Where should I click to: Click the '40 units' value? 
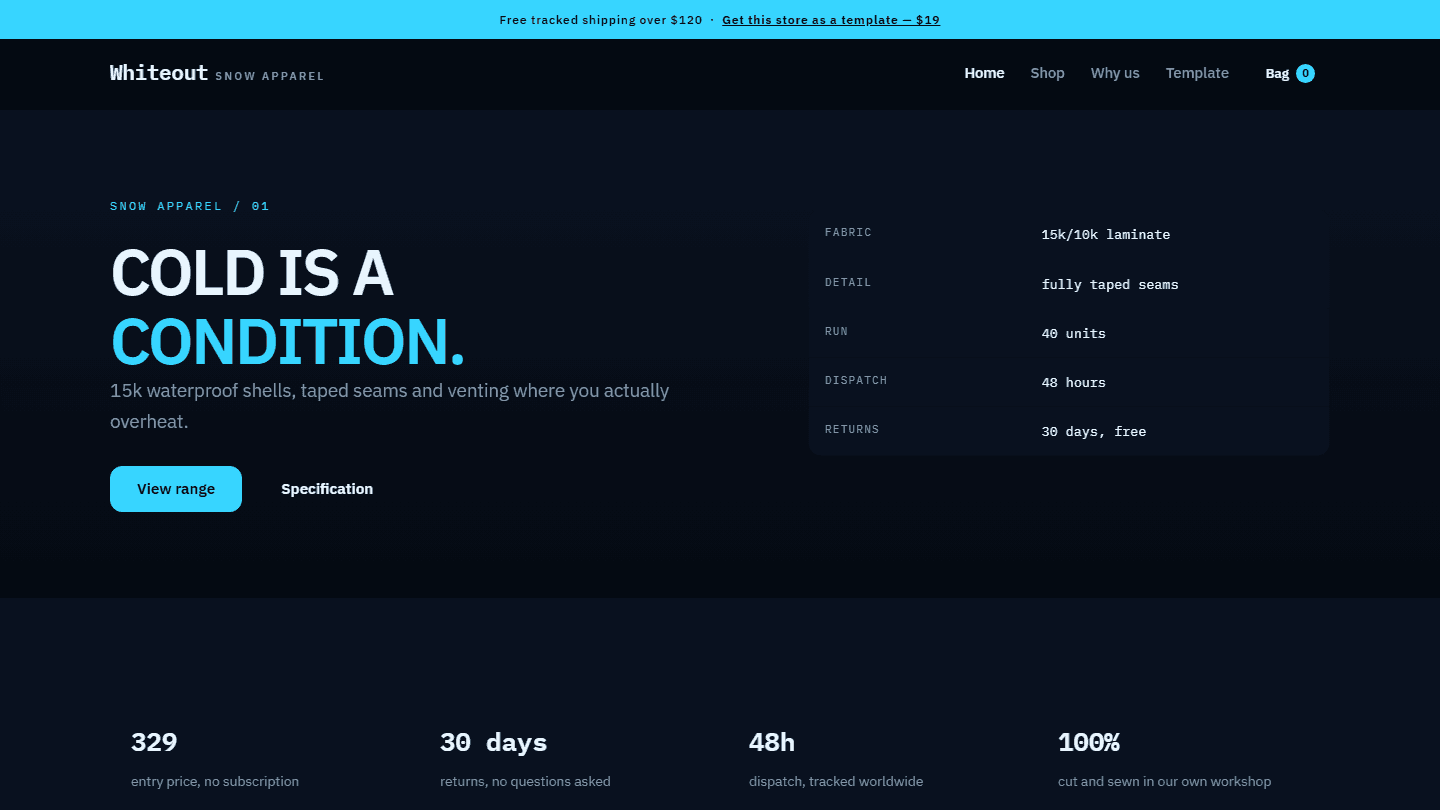point(1074,334)
